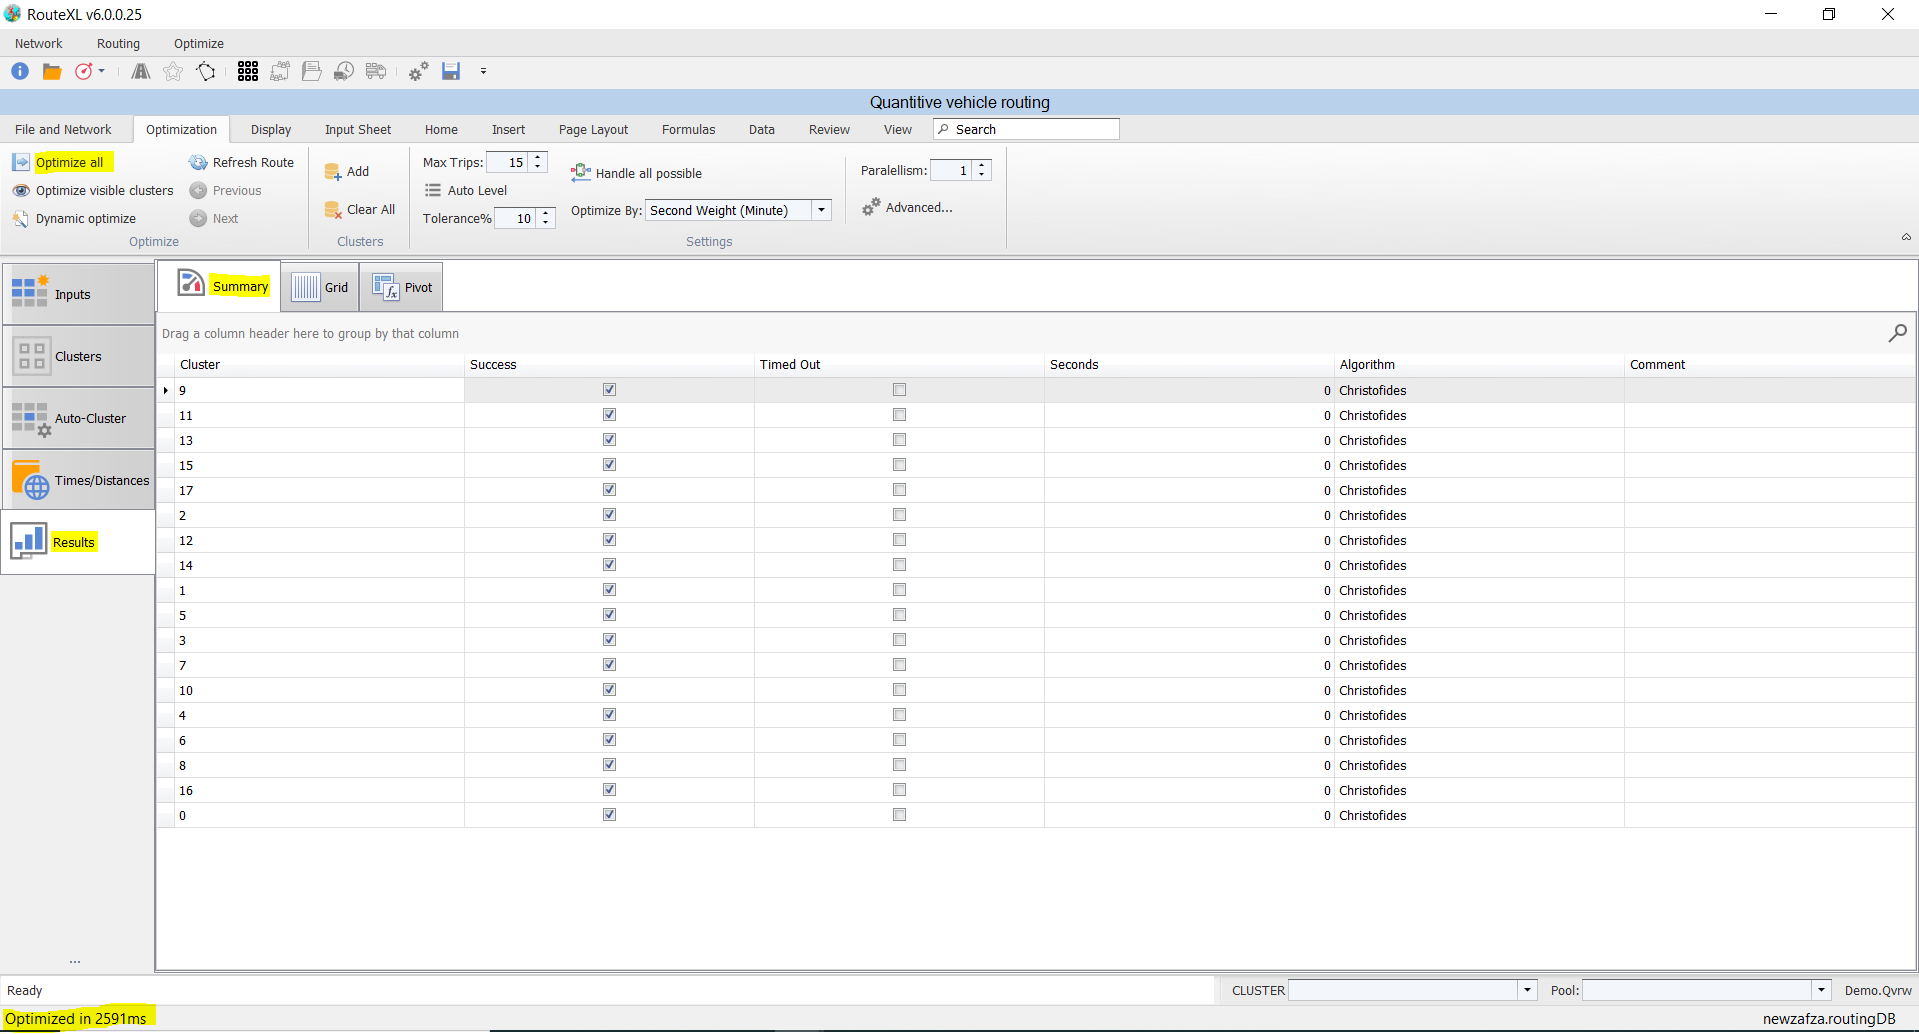Image resolution: width=1919 pixels, height=1034 pixels.
Task: Open the Results side panel
Action: click(78, 542)
